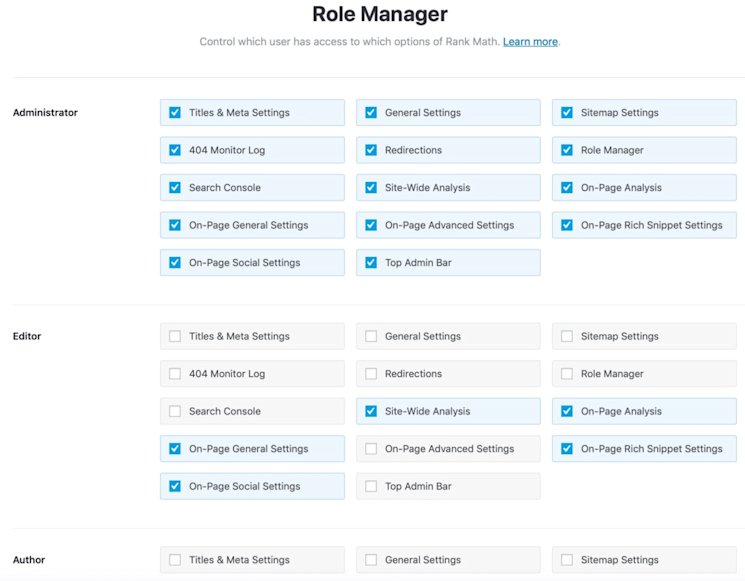
Task: Uncheck Administrator On-Page Social Settings
Action: pyautogui.click(x=175, y=263)
